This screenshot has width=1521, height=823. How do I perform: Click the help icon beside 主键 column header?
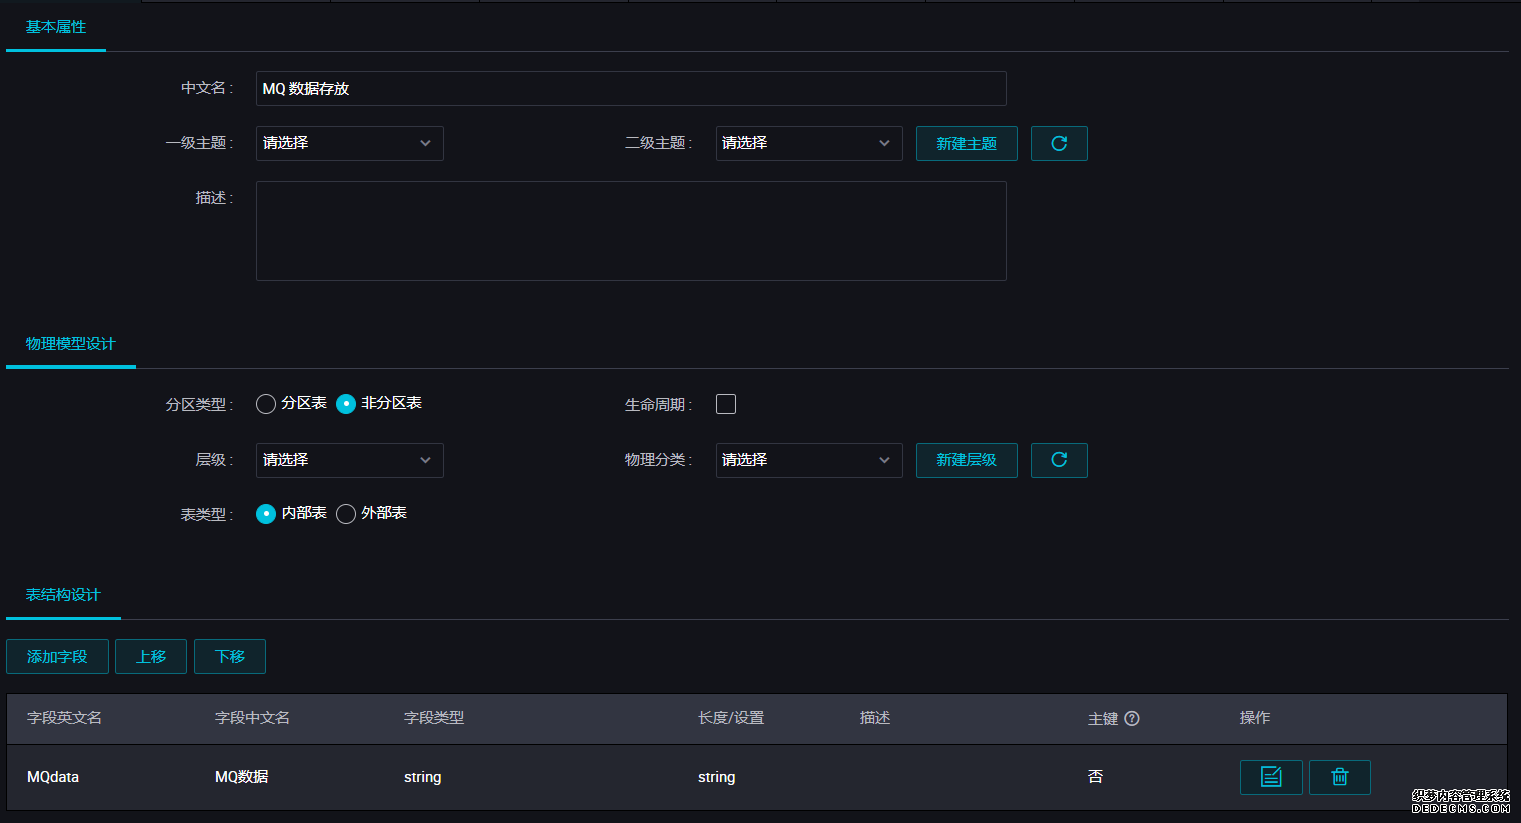(1133, 718)
